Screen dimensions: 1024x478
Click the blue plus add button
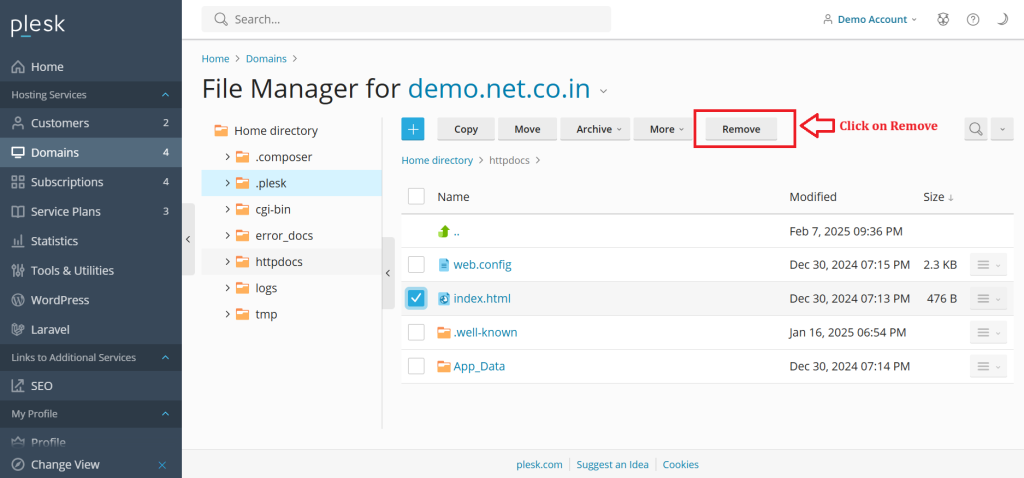[413, 129]
